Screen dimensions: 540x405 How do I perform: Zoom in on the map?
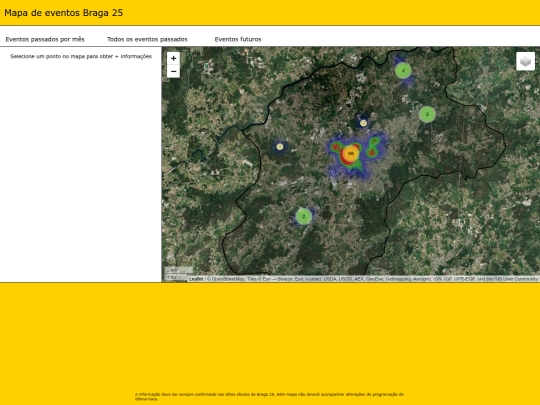point(173,58)
